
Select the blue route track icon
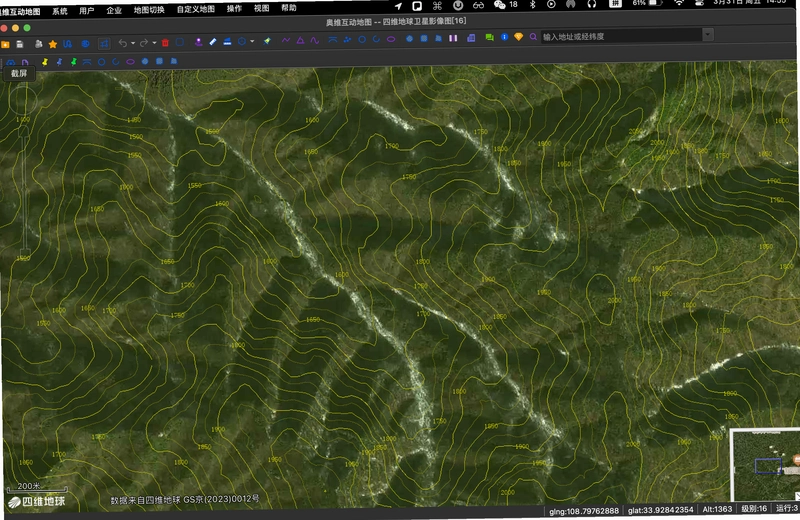tap(67, 44)
